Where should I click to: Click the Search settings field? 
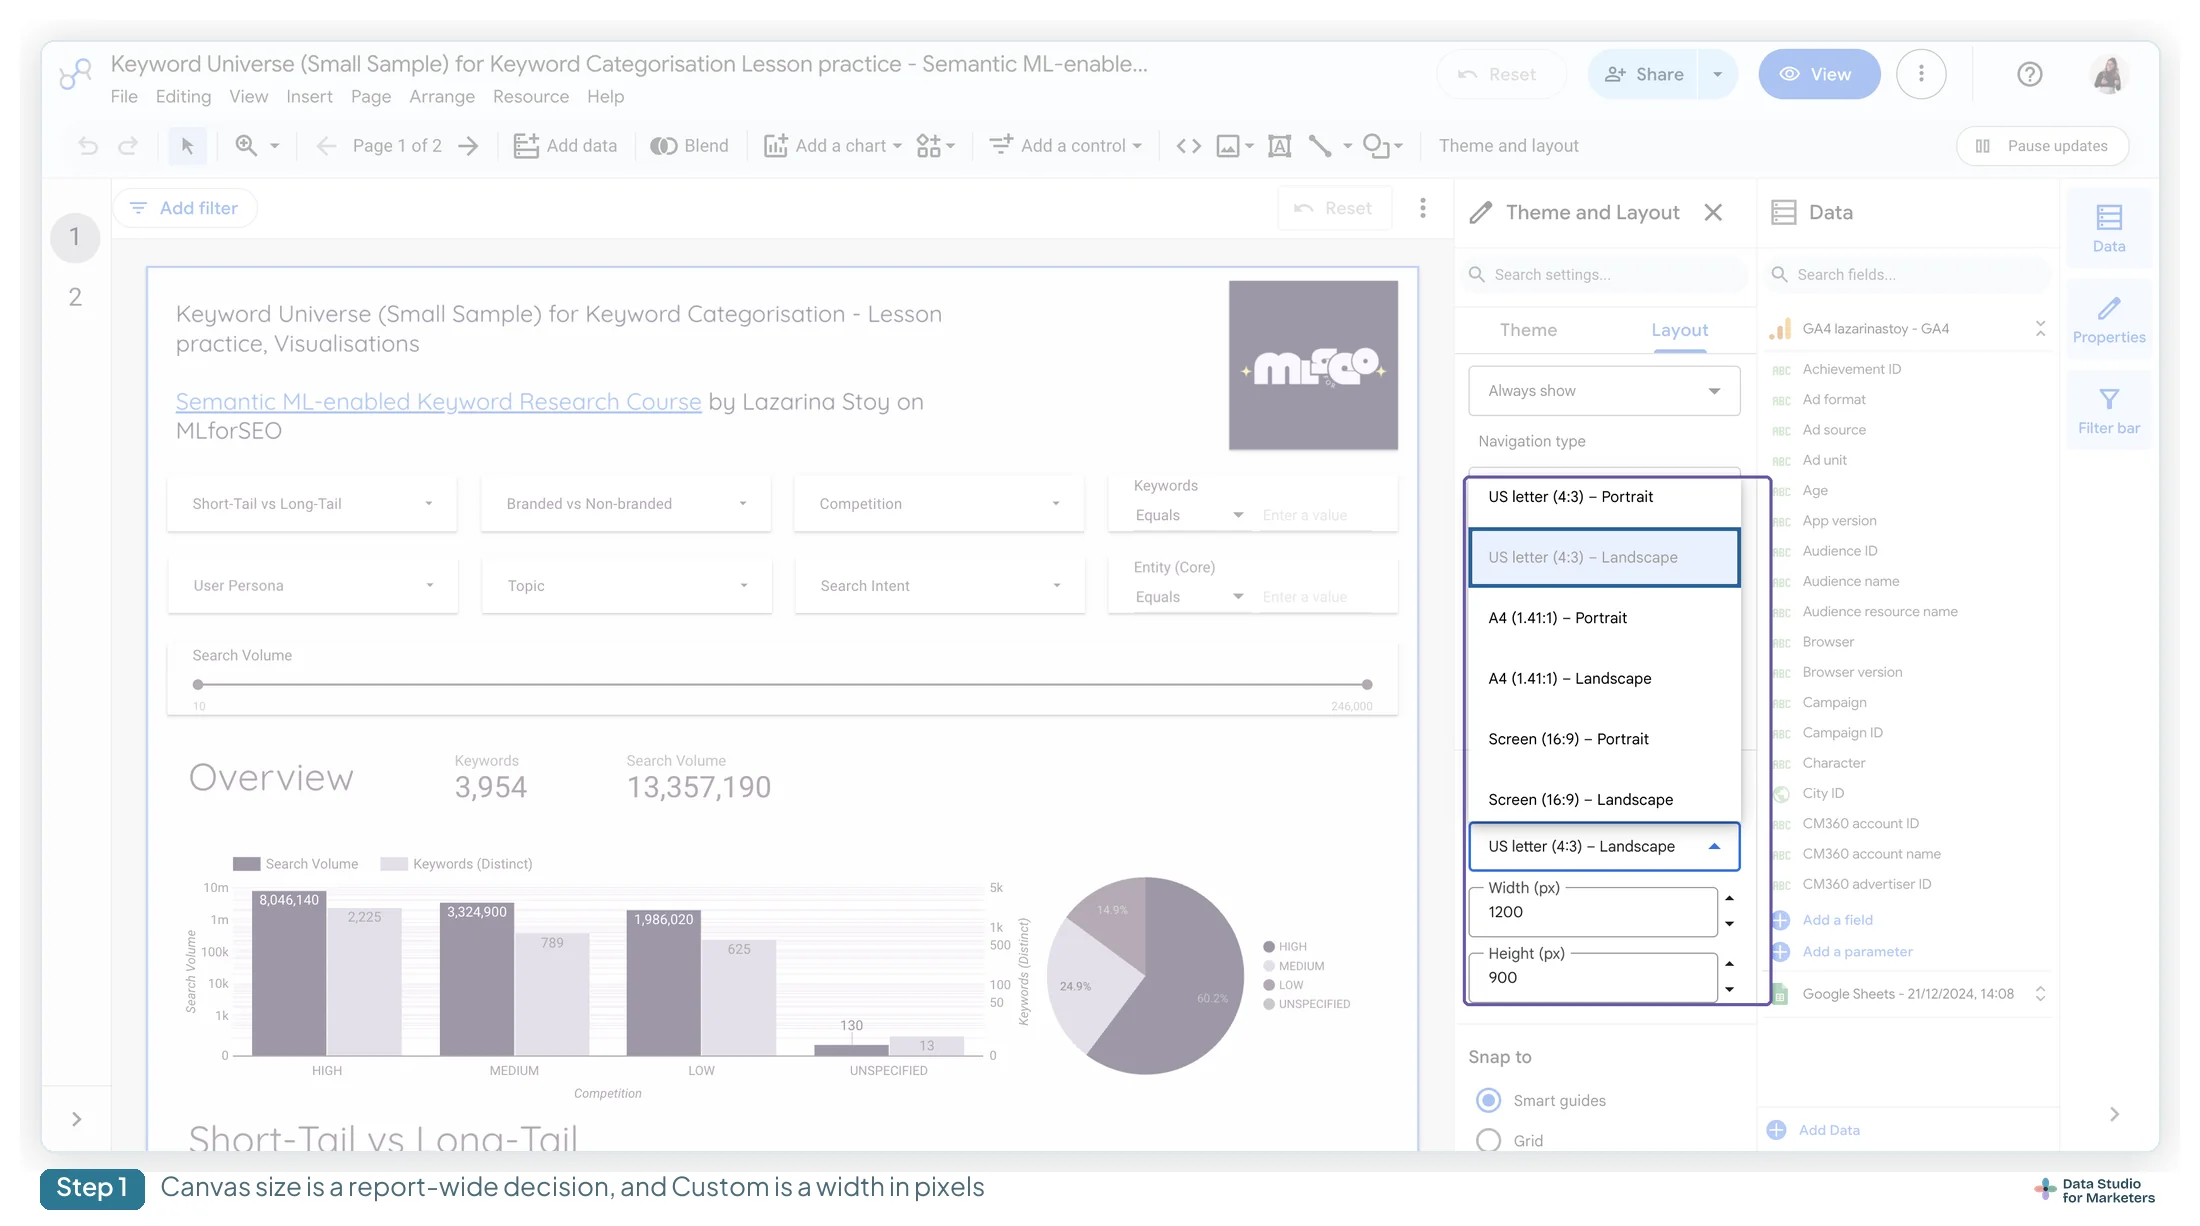click(x=1607, y=275)
